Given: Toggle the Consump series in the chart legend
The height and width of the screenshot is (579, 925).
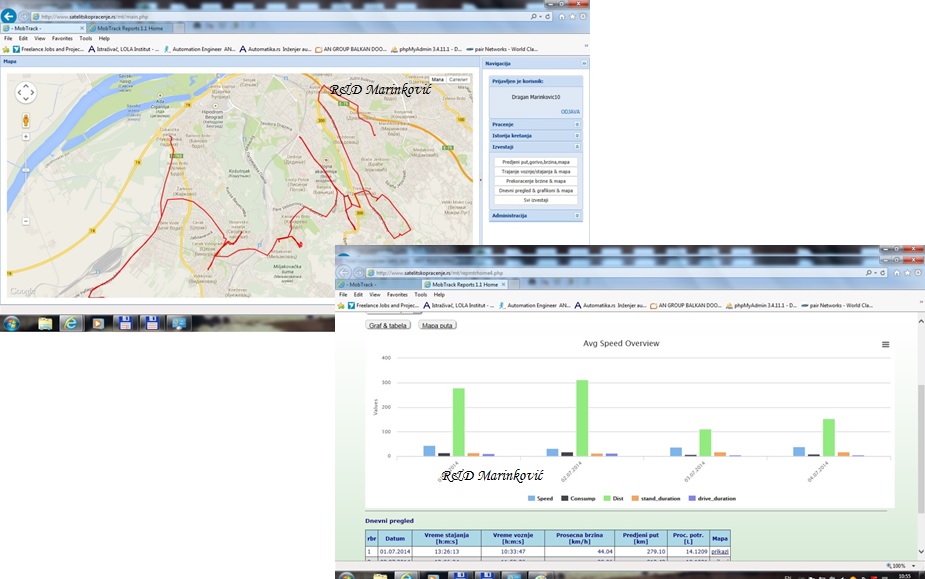Looking at the screenshot, I should click(578, 498).
